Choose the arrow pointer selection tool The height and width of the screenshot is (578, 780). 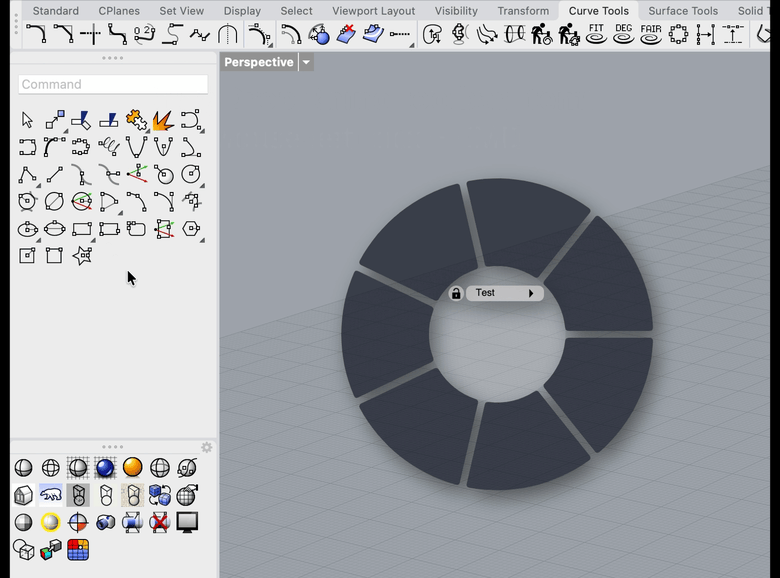pos(27,120)
